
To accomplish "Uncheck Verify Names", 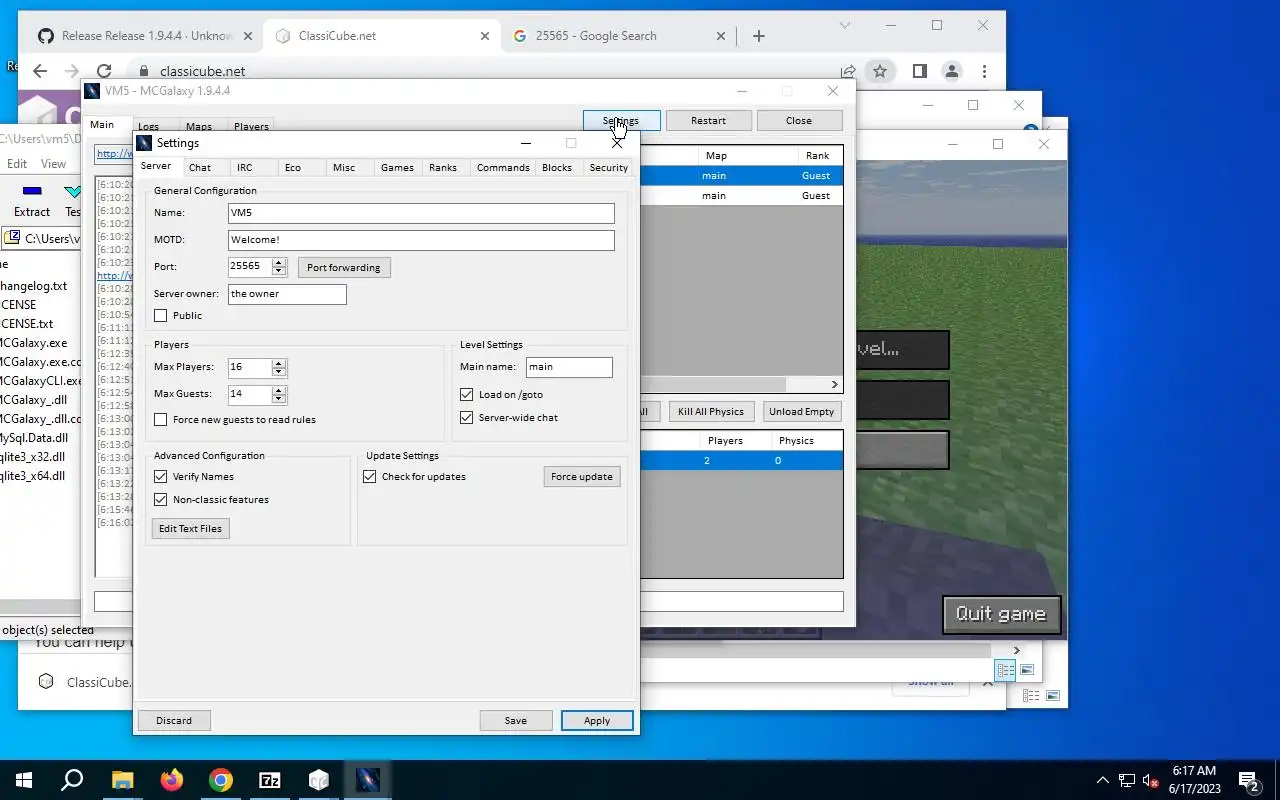I will pos(160,477).
